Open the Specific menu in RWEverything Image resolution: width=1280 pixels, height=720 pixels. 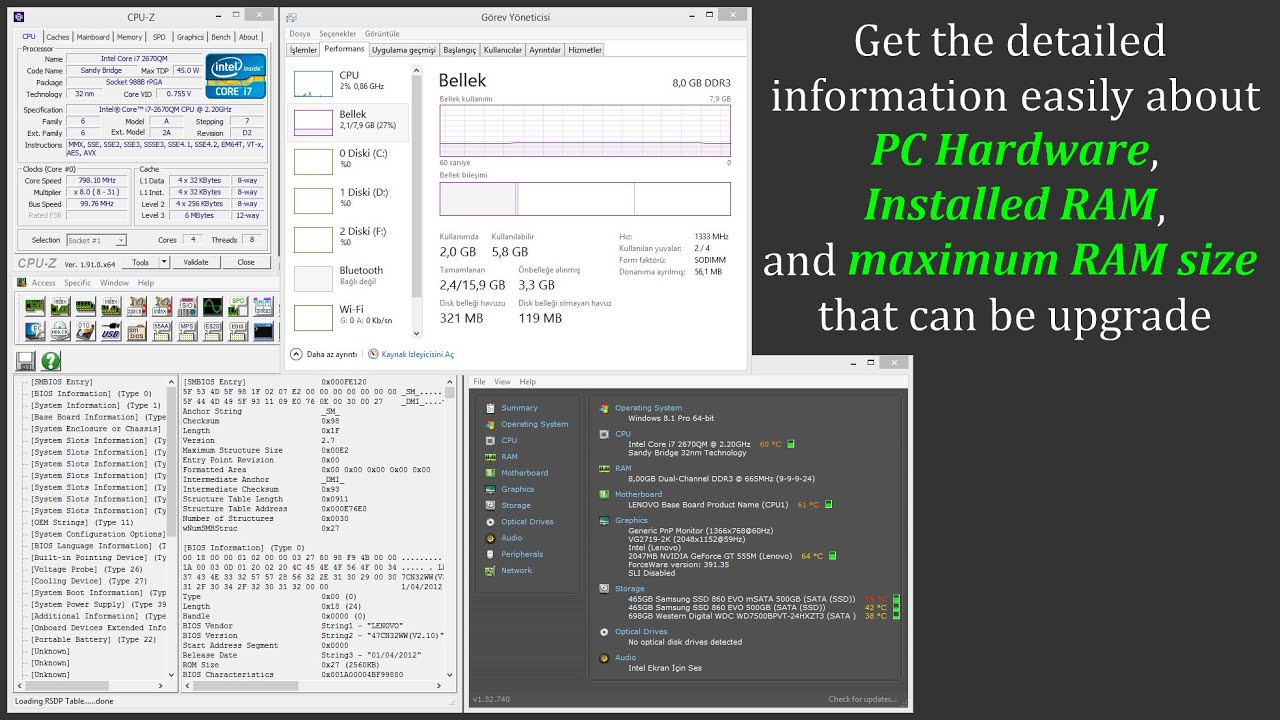(x=78, y=283)
